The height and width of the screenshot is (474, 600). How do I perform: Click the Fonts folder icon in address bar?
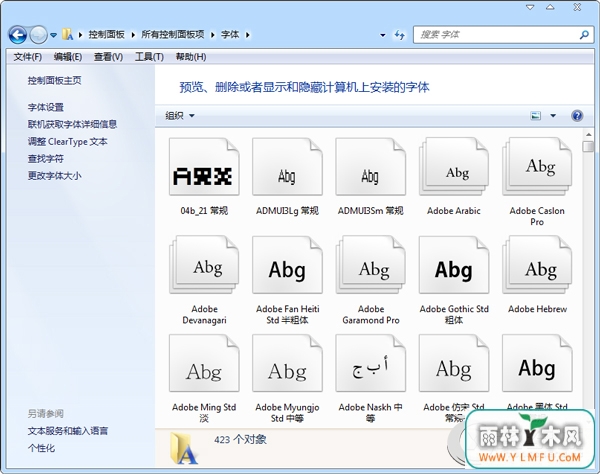point(67,34)
